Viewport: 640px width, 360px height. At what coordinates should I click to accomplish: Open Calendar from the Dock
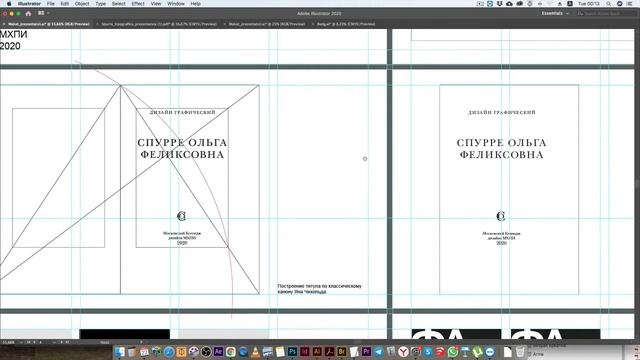[x=144, y=352]
